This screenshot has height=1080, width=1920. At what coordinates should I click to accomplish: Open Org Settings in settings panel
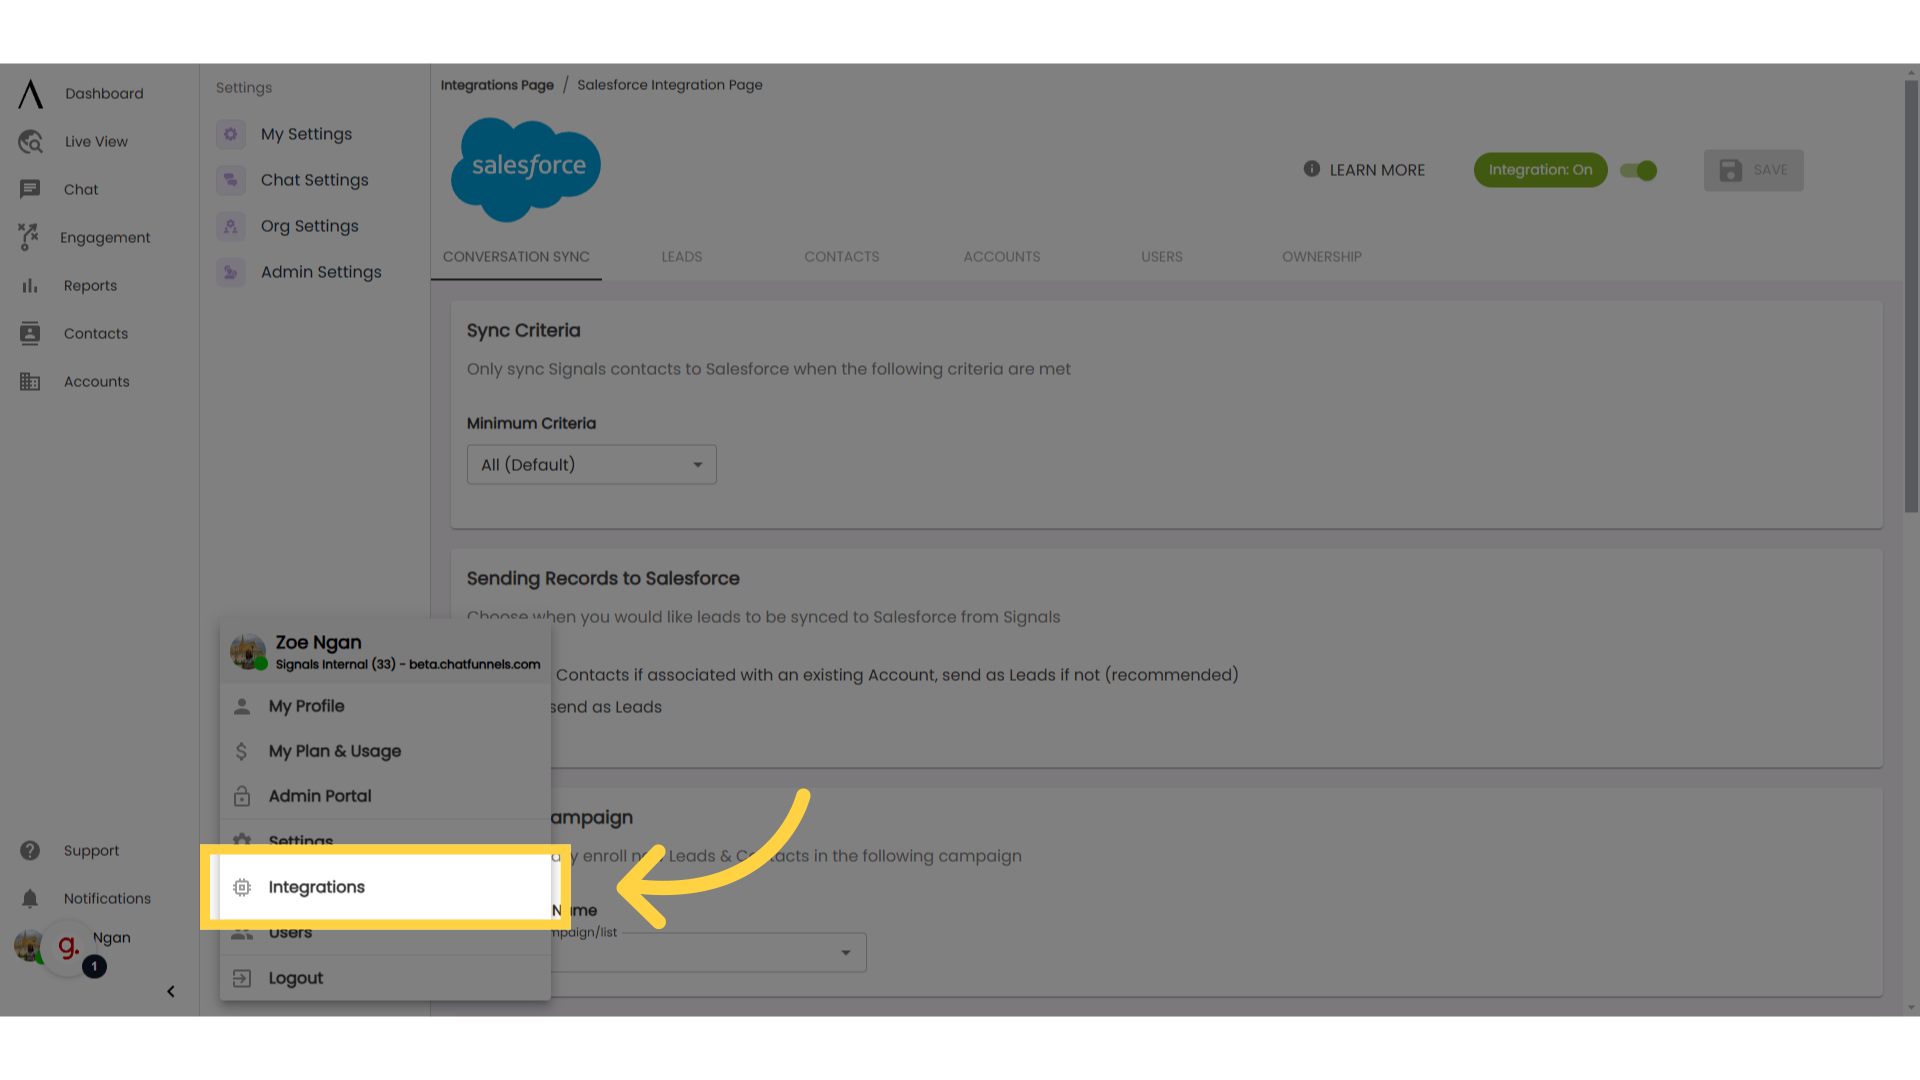point(309,226)
